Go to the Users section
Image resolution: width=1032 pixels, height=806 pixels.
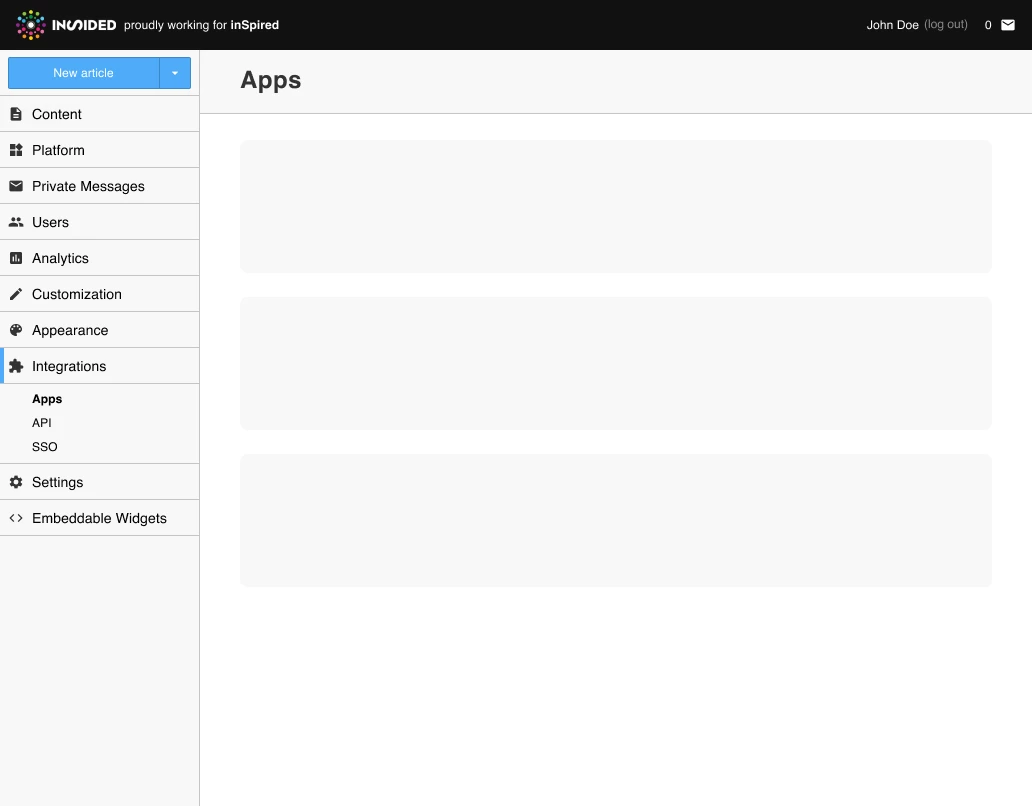(x=99, y=222)
